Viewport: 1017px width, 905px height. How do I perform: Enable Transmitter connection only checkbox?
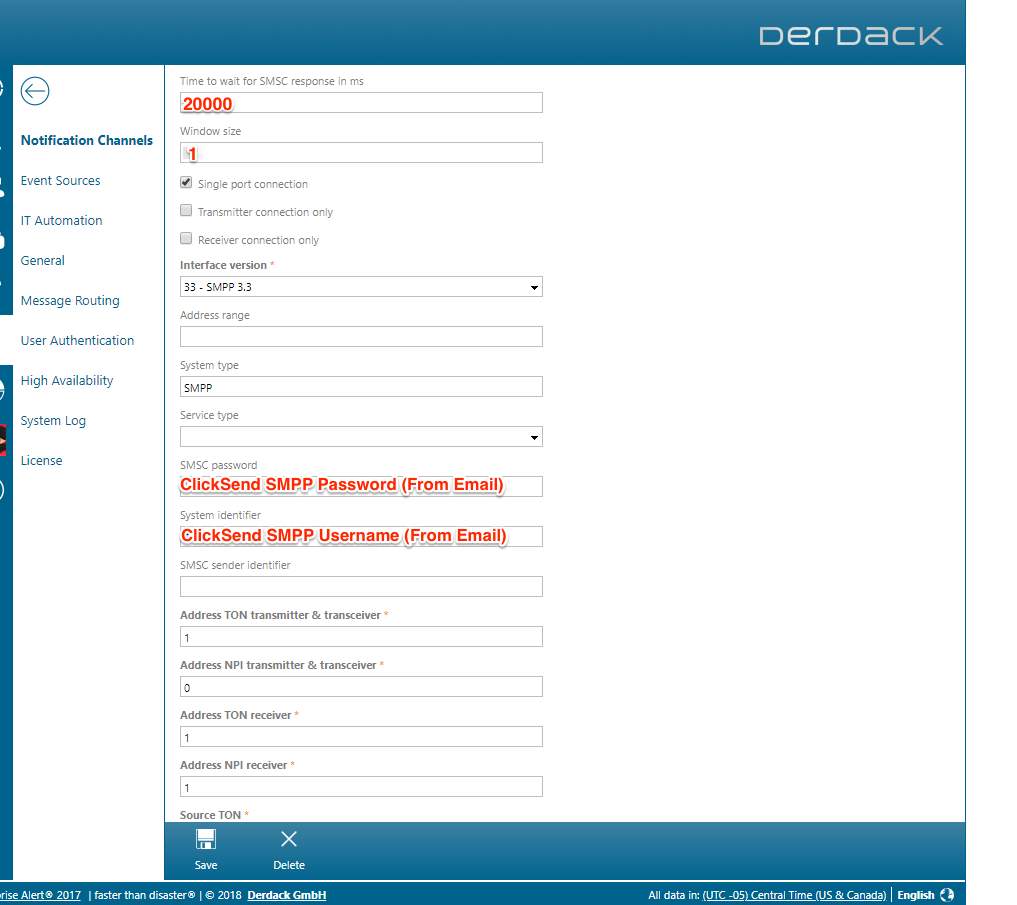pyautogui.click(x=186, y=210)
